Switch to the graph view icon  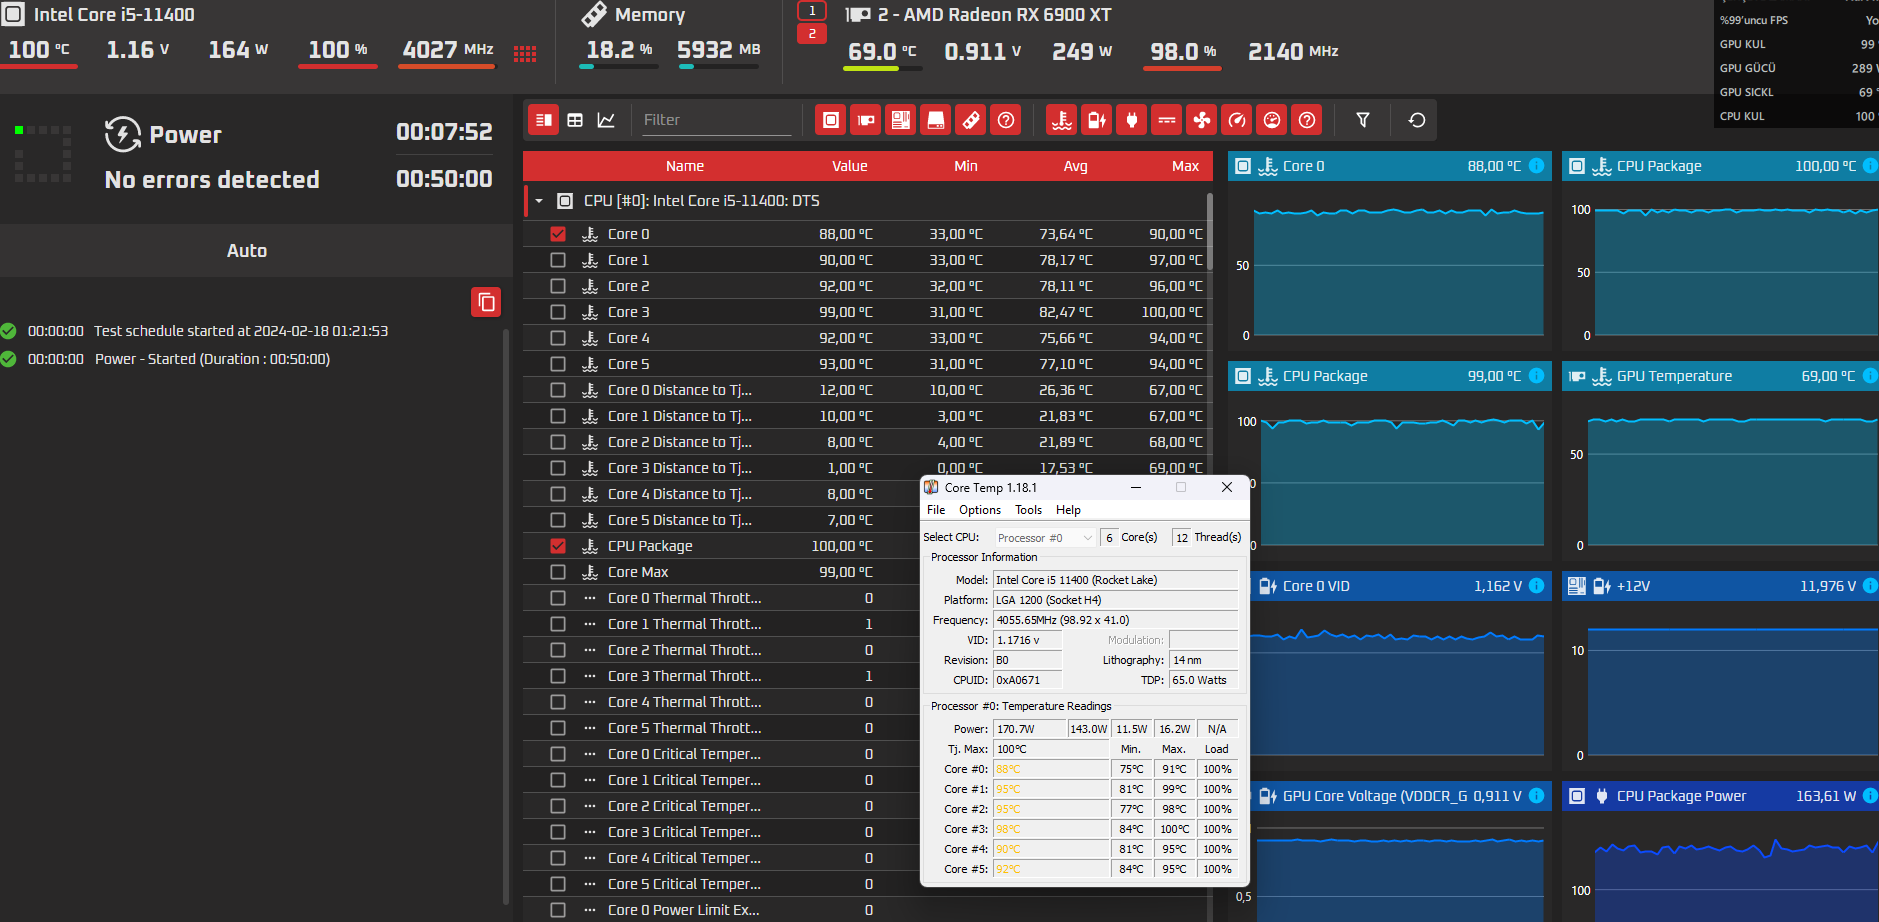tap(606, 120)
